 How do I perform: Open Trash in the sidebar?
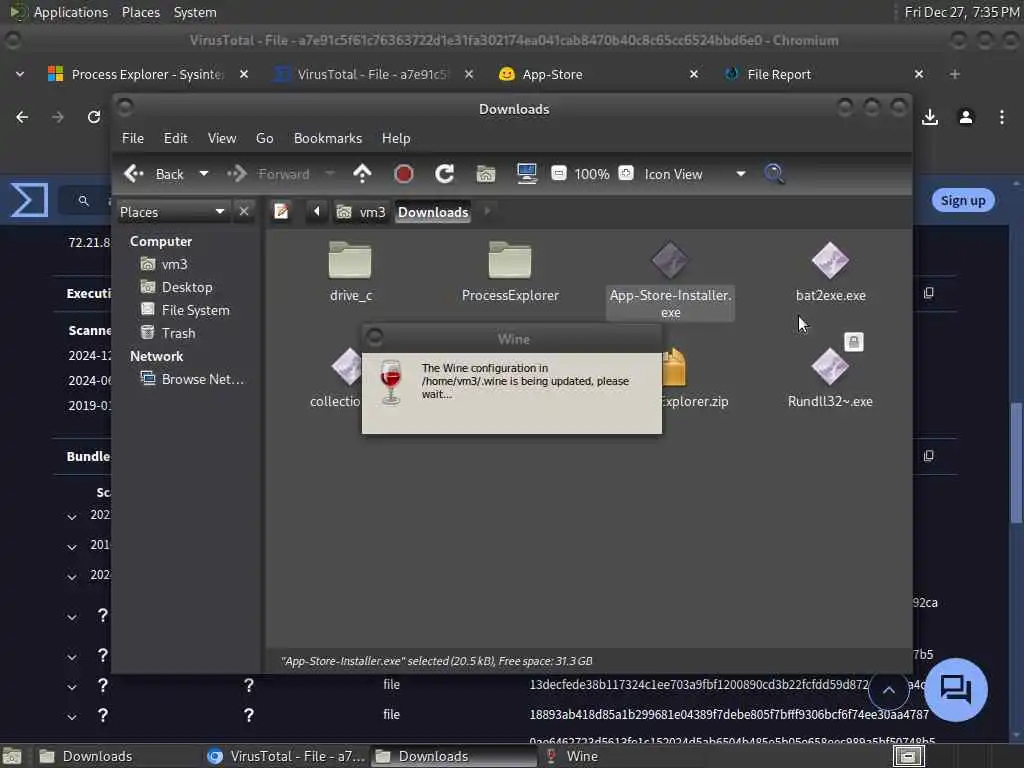click(x=178, y=333)
